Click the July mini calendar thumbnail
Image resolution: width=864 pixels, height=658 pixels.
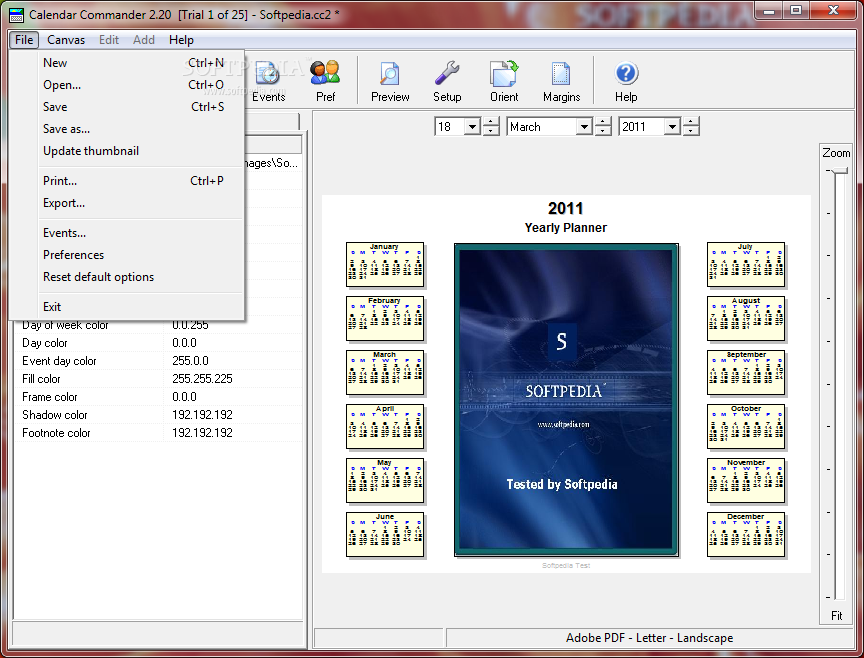[746, 265]
